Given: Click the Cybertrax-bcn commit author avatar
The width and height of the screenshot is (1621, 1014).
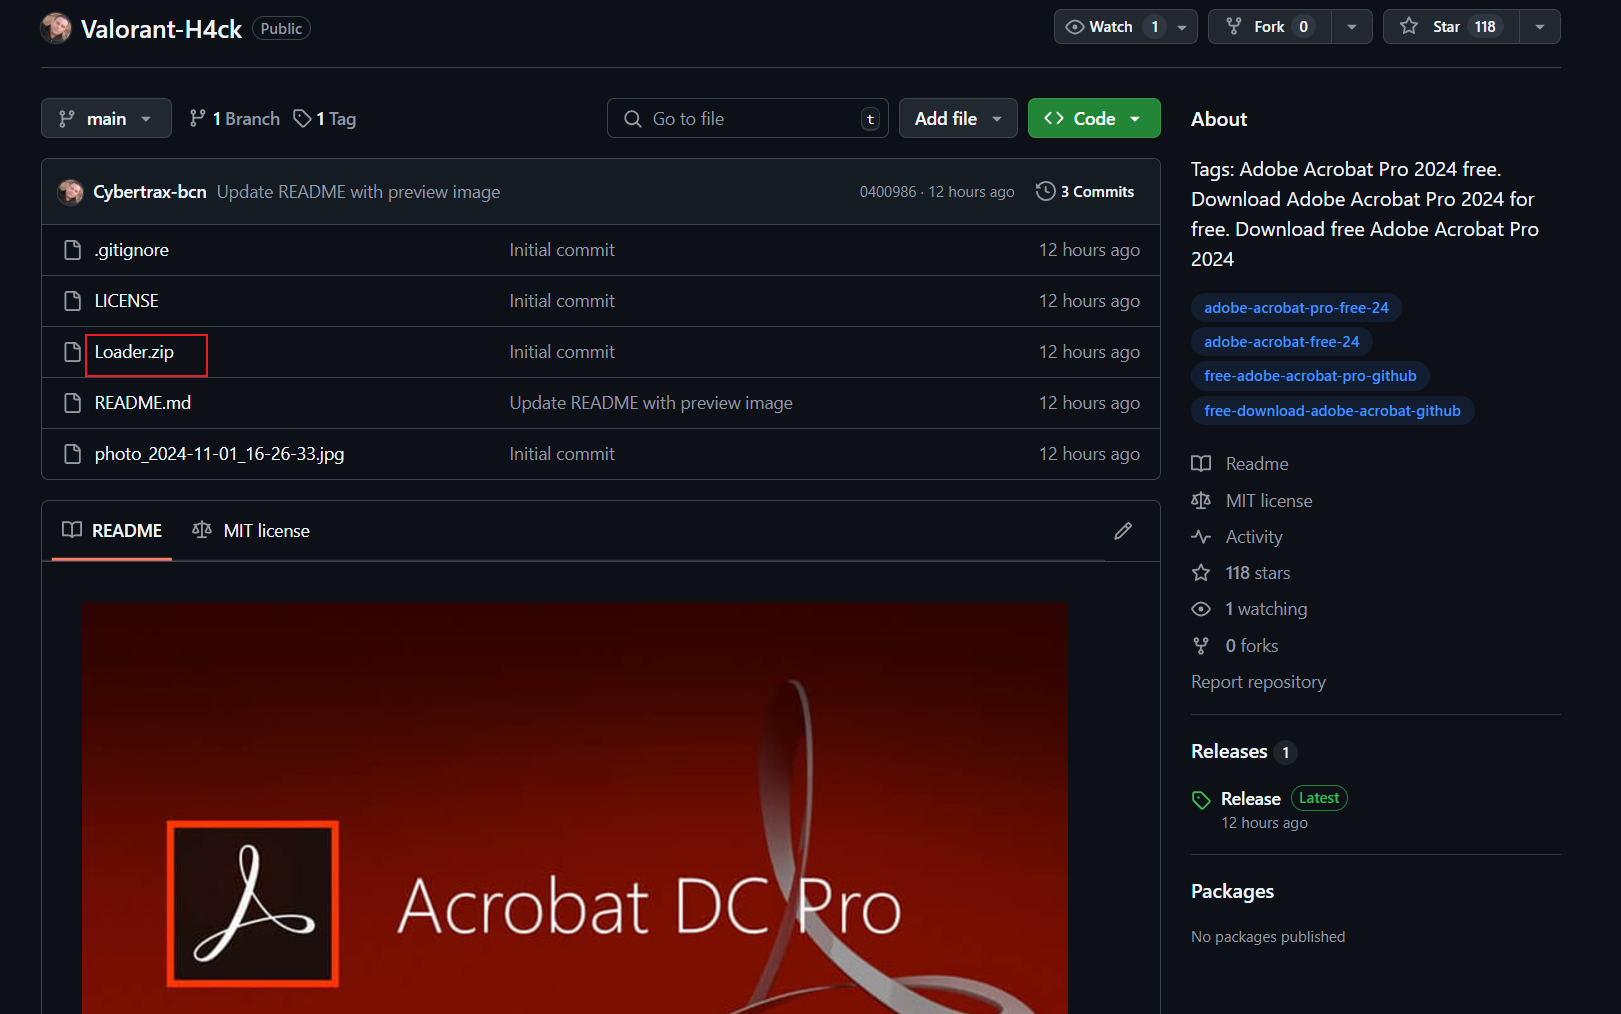Looking at the screenshot, I should (70, 191).
